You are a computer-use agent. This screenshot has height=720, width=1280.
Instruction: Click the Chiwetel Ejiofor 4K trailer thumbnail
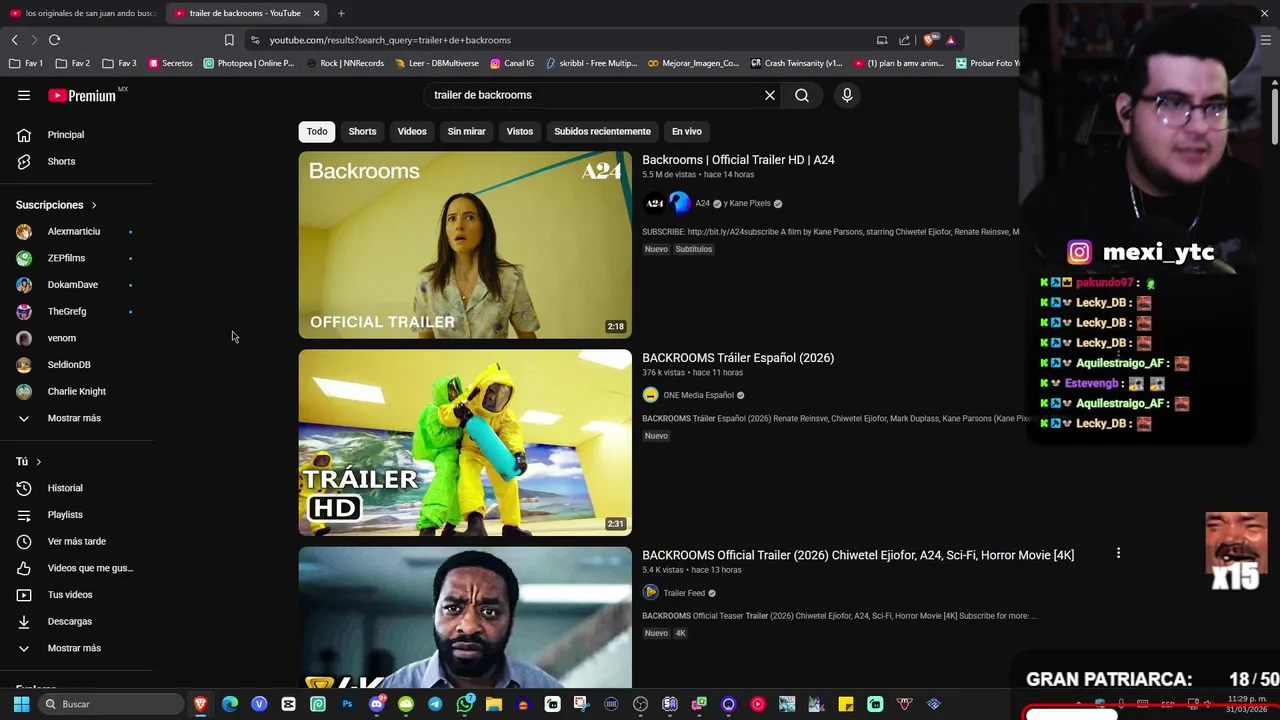pos(465,617)
